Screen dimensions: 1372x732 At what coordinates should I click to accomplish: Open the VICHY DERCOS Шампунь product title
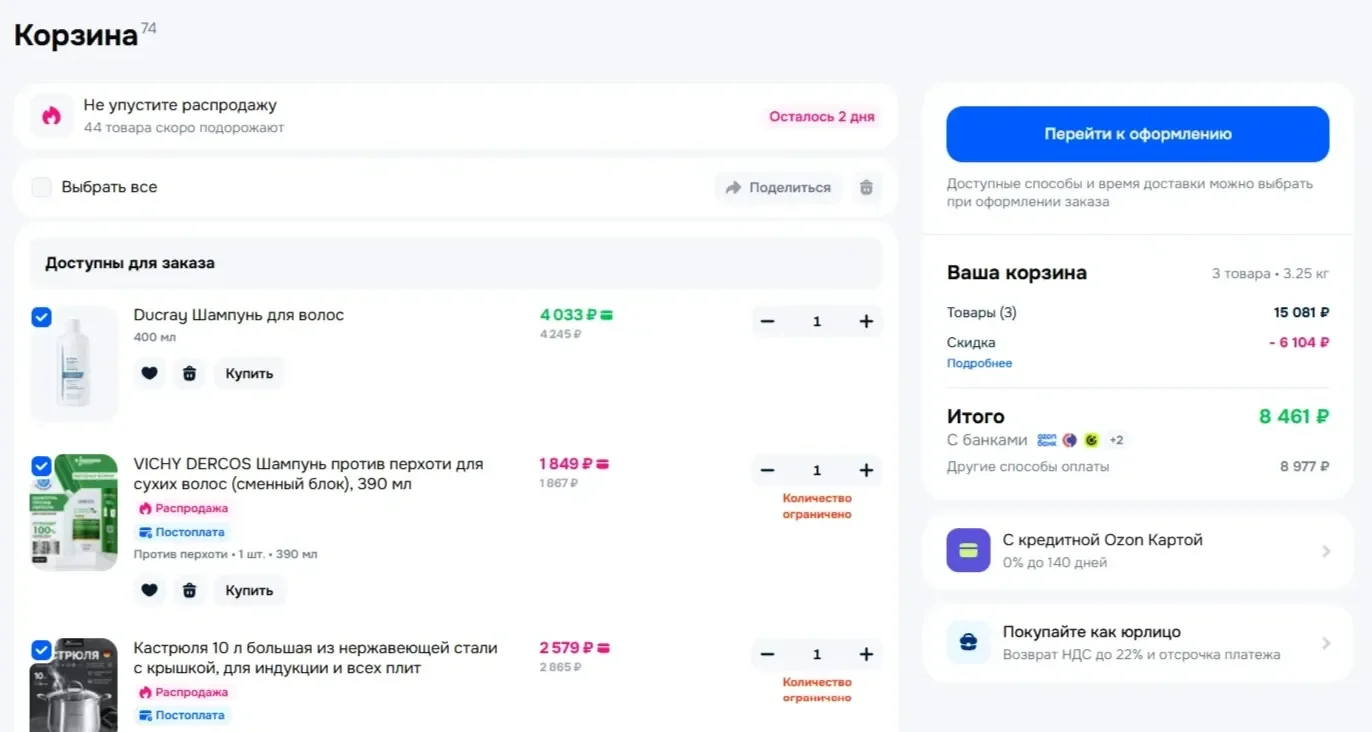point(308,474)
